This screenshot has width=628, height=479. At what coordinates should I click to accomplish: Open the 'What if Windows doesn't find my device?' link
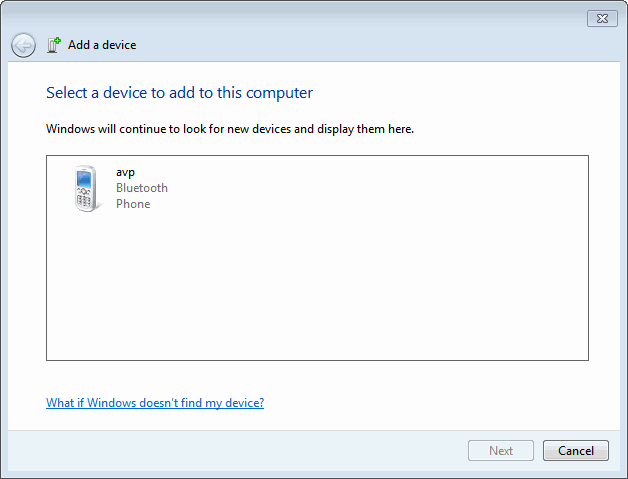[155, 403]
